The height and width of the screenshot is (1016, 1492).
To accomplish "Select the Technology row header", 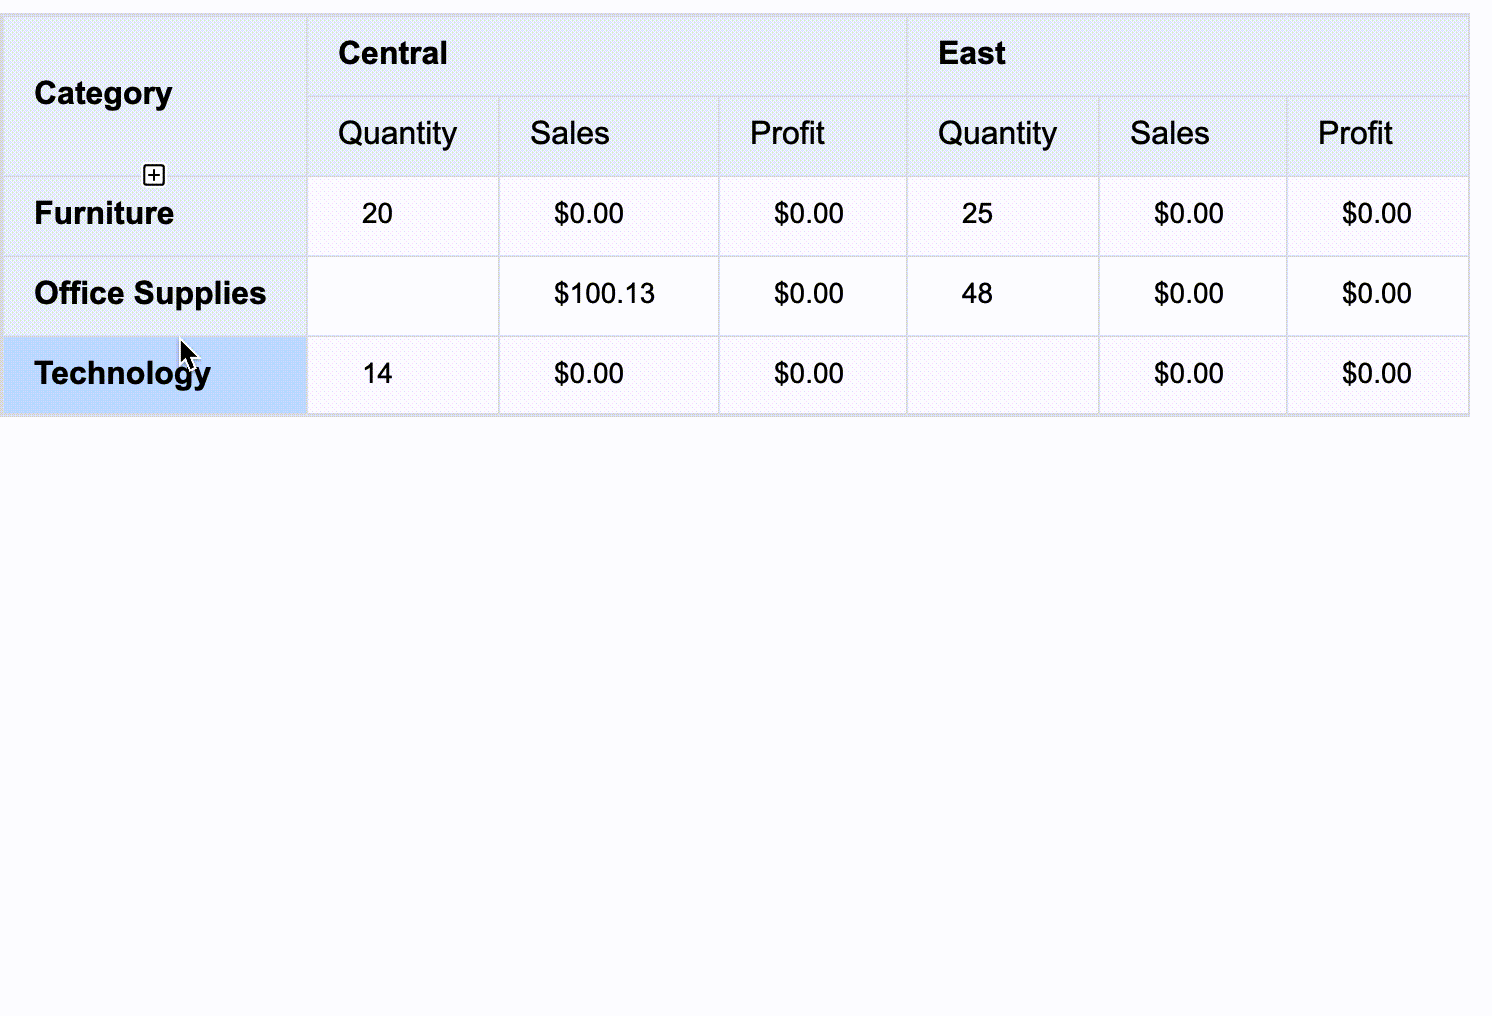I will point(122,374).
